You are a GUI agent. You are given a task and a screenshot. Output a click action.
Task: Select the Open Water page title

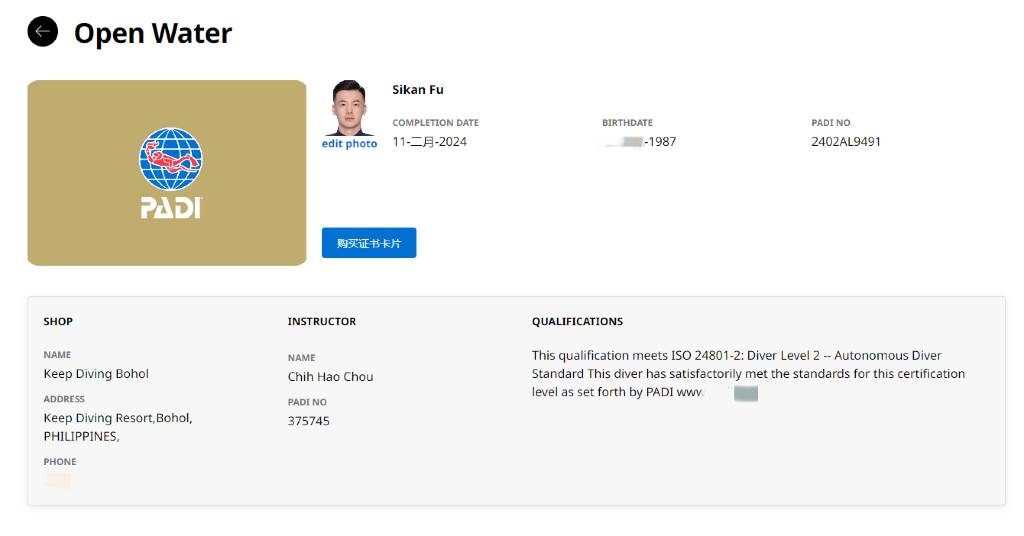[153, 33]
